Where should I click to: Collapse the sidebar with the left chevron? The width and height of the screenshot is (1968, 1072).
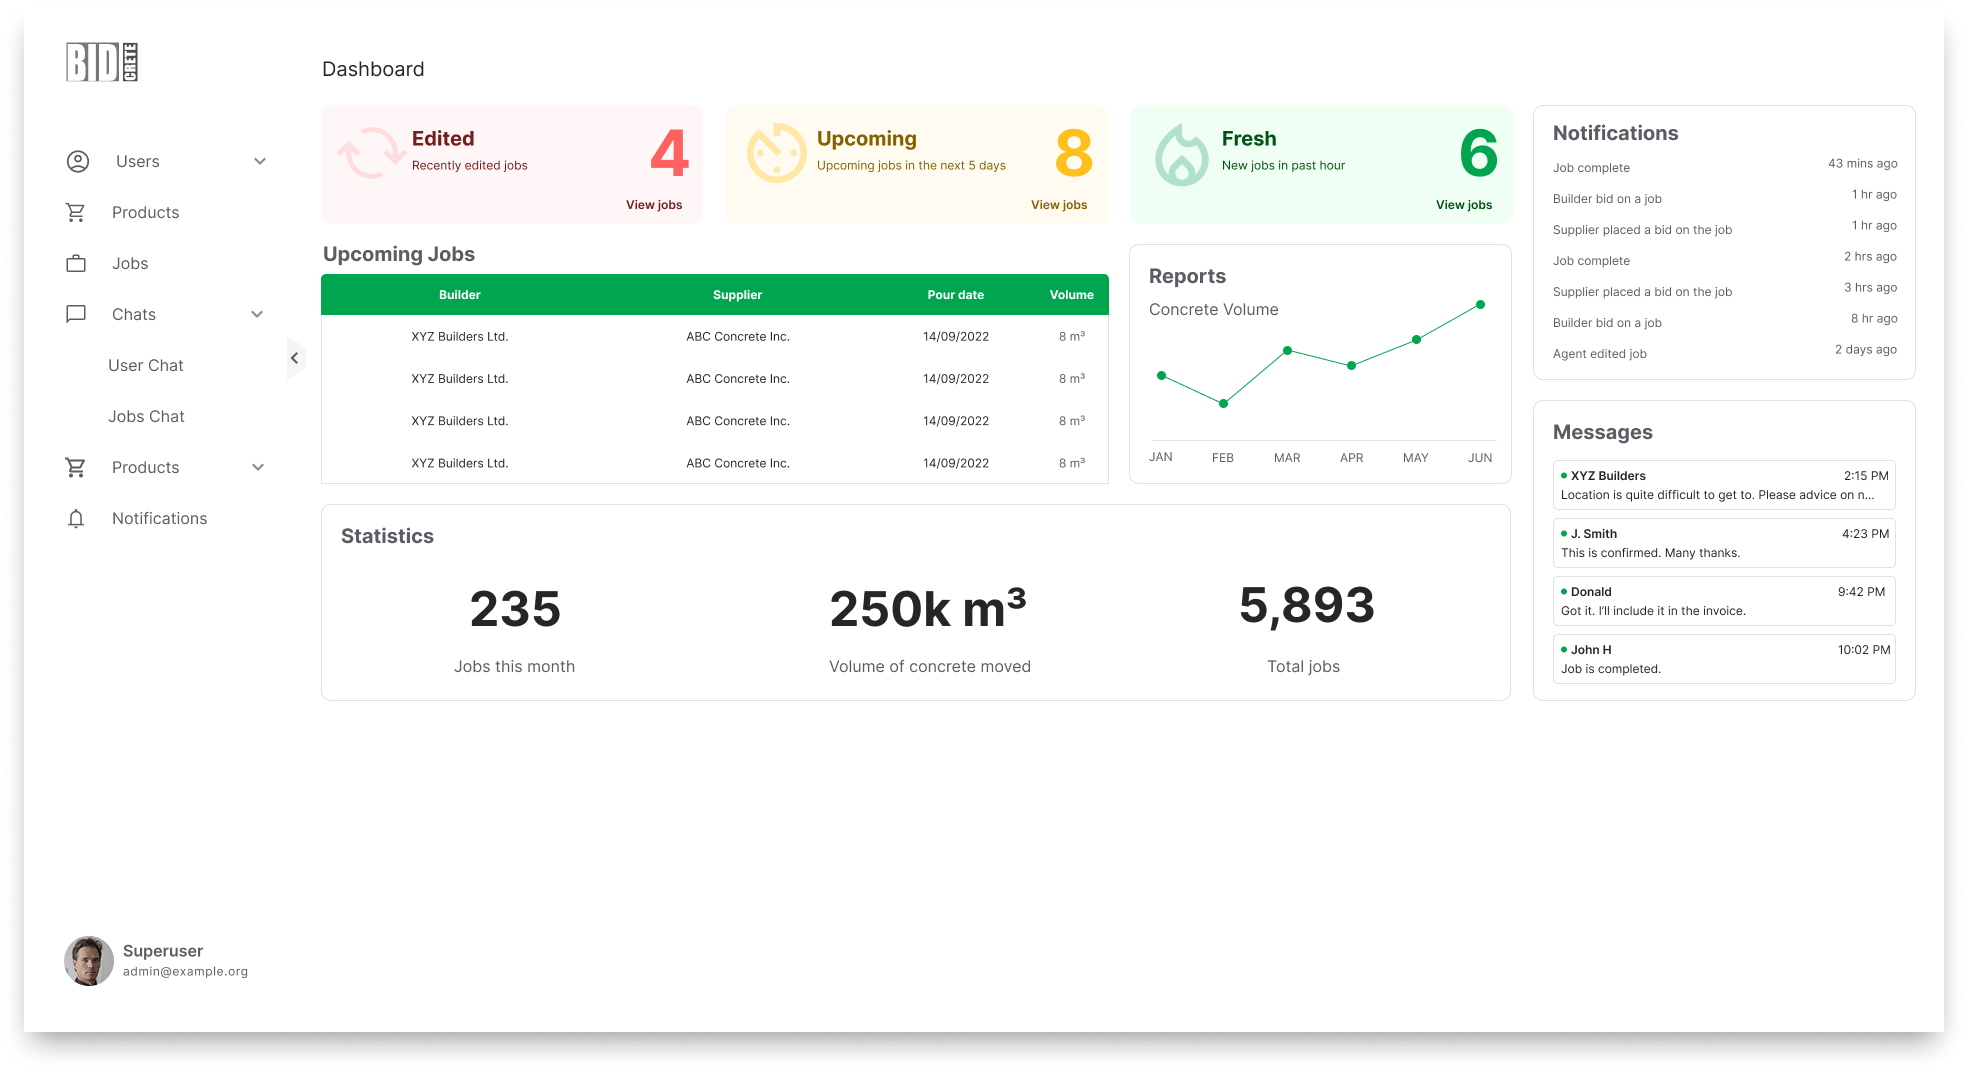[294, 358]
